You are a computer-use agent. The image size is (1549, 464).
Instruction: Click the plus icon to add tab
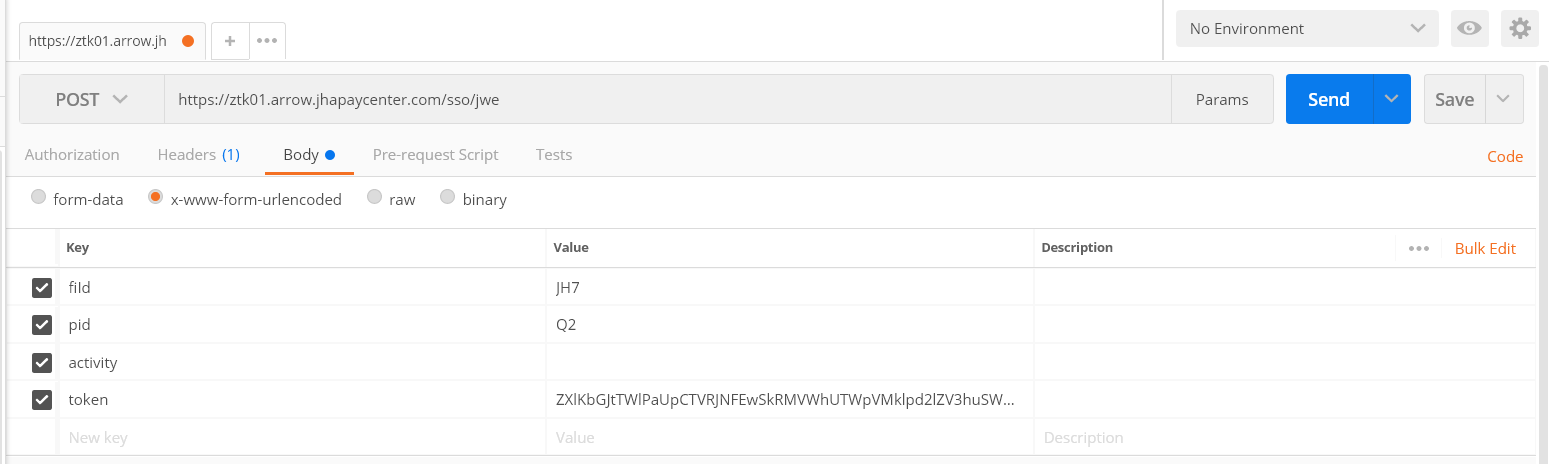230,41
